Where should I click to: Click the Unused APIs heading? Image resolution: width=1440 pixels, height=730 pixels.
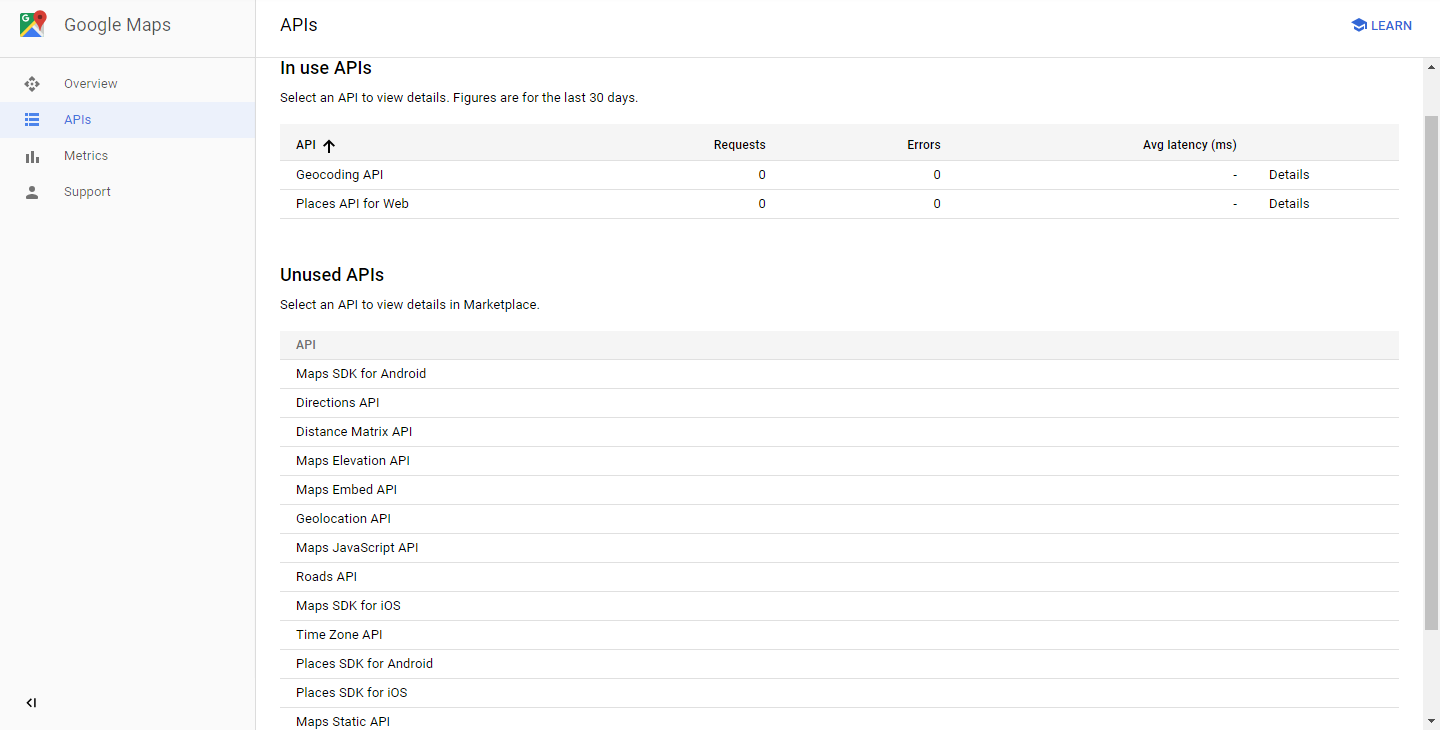click(x=332, y=275)
